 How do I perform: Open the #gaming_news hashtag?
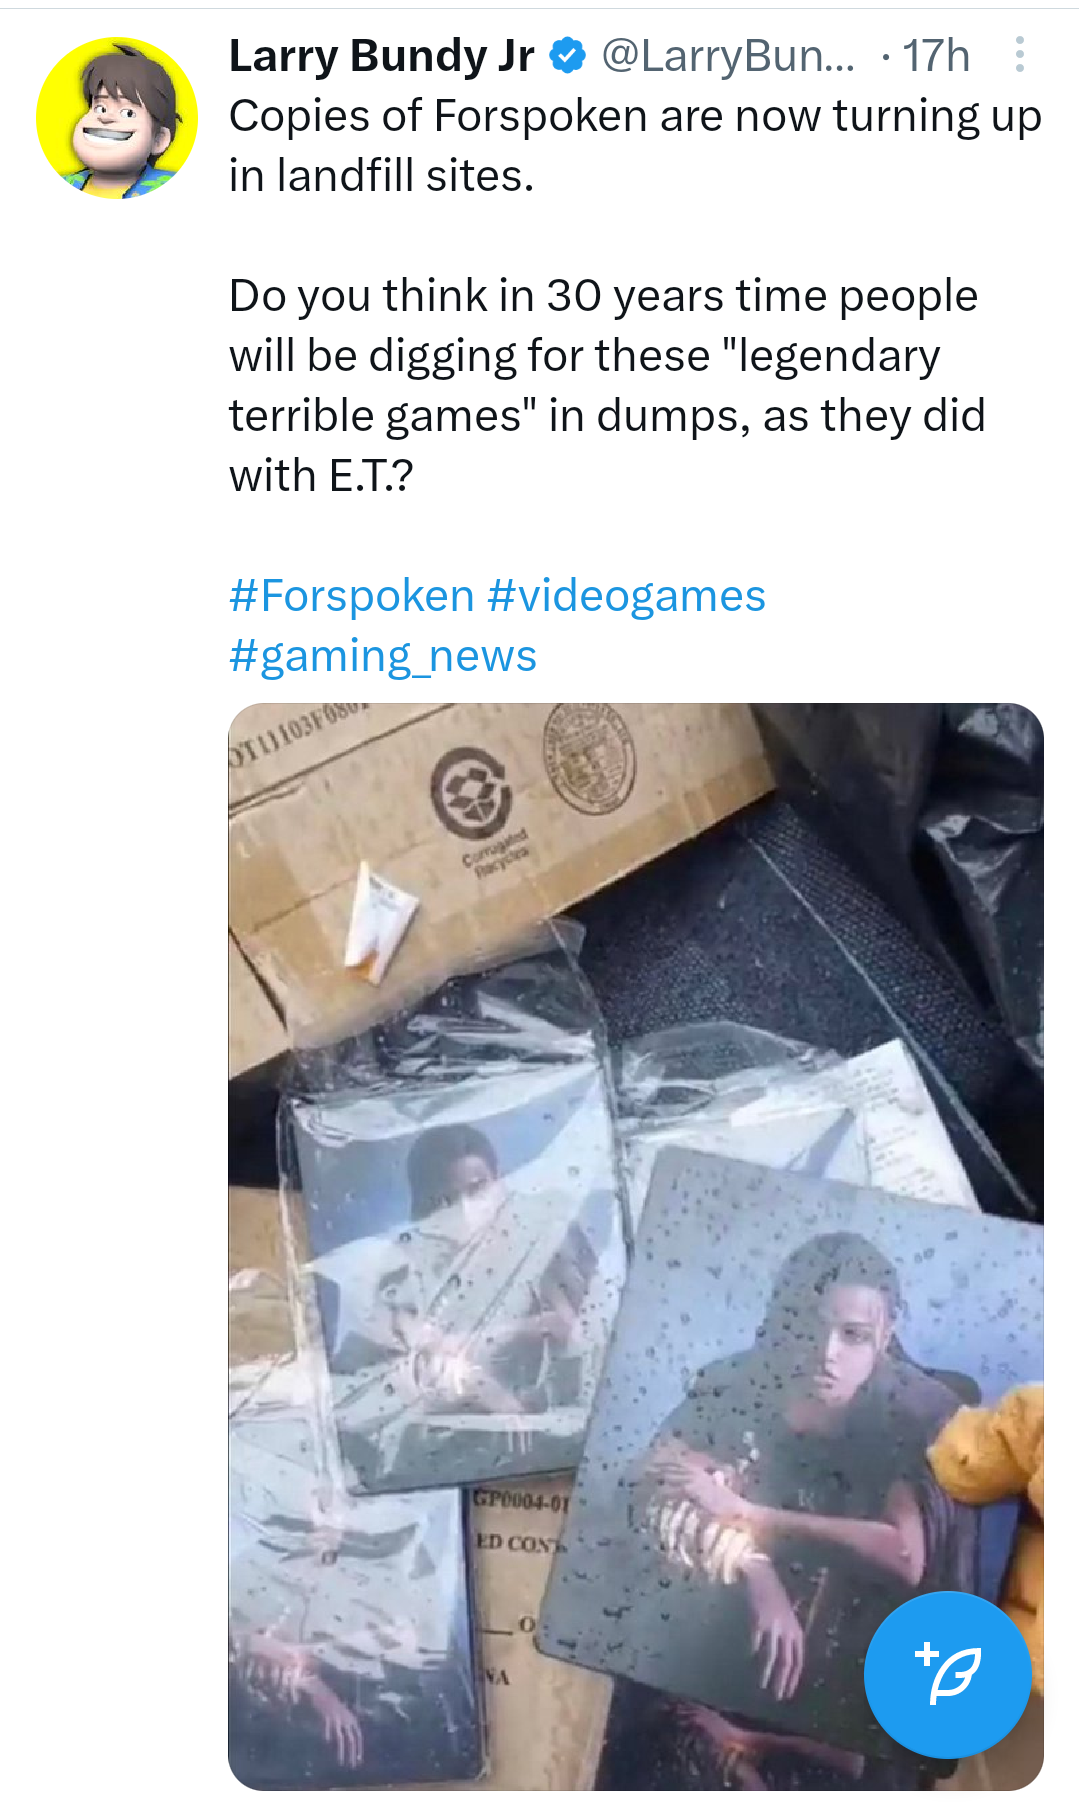[x=383, y=656]
